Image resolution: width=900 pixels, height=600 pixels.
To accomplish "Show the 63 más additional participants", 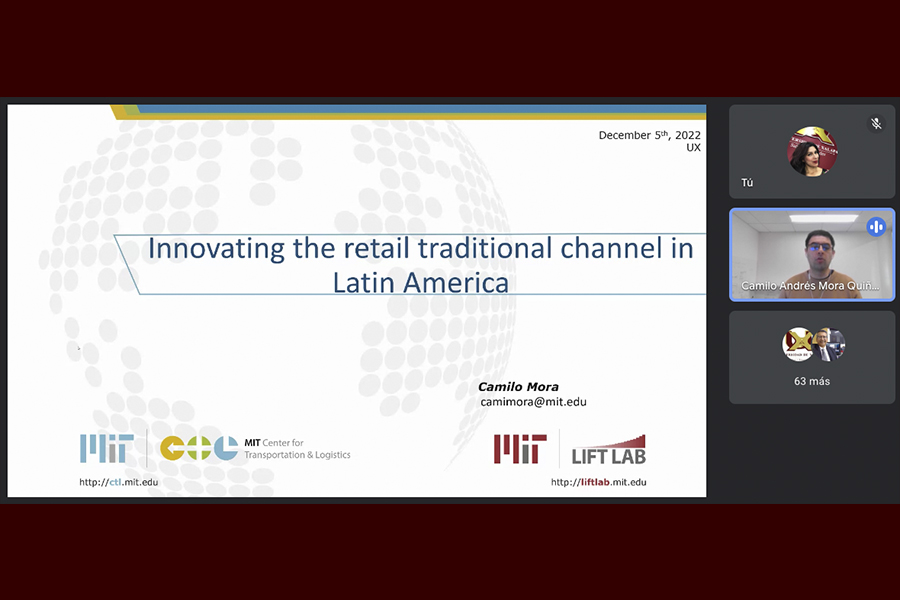I will 812,381.
